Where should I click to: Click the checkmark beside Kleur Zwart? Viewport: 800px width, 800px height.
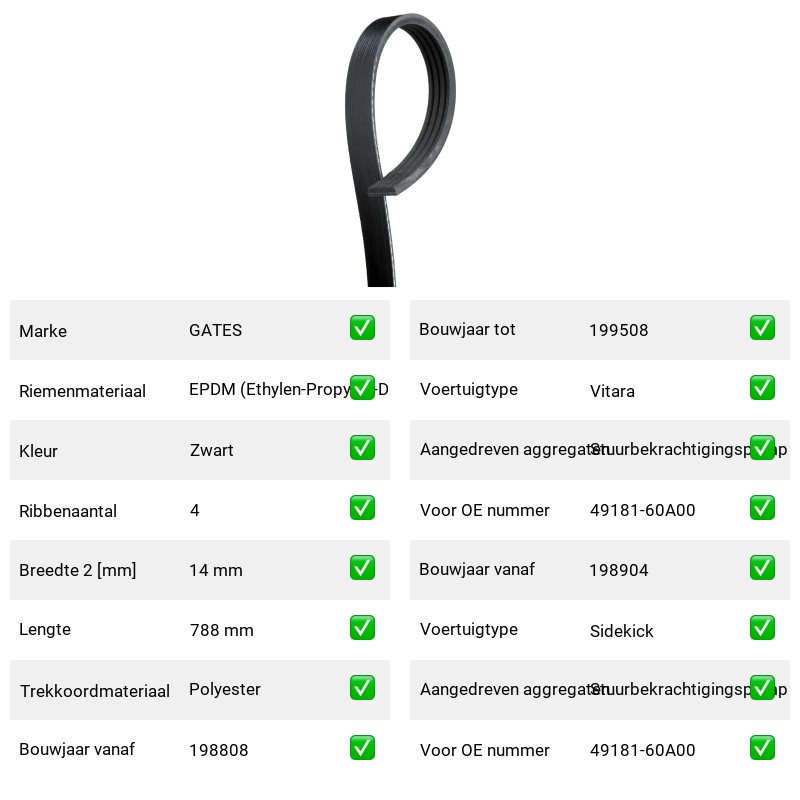pyautogui.click(x=362, y=447)
